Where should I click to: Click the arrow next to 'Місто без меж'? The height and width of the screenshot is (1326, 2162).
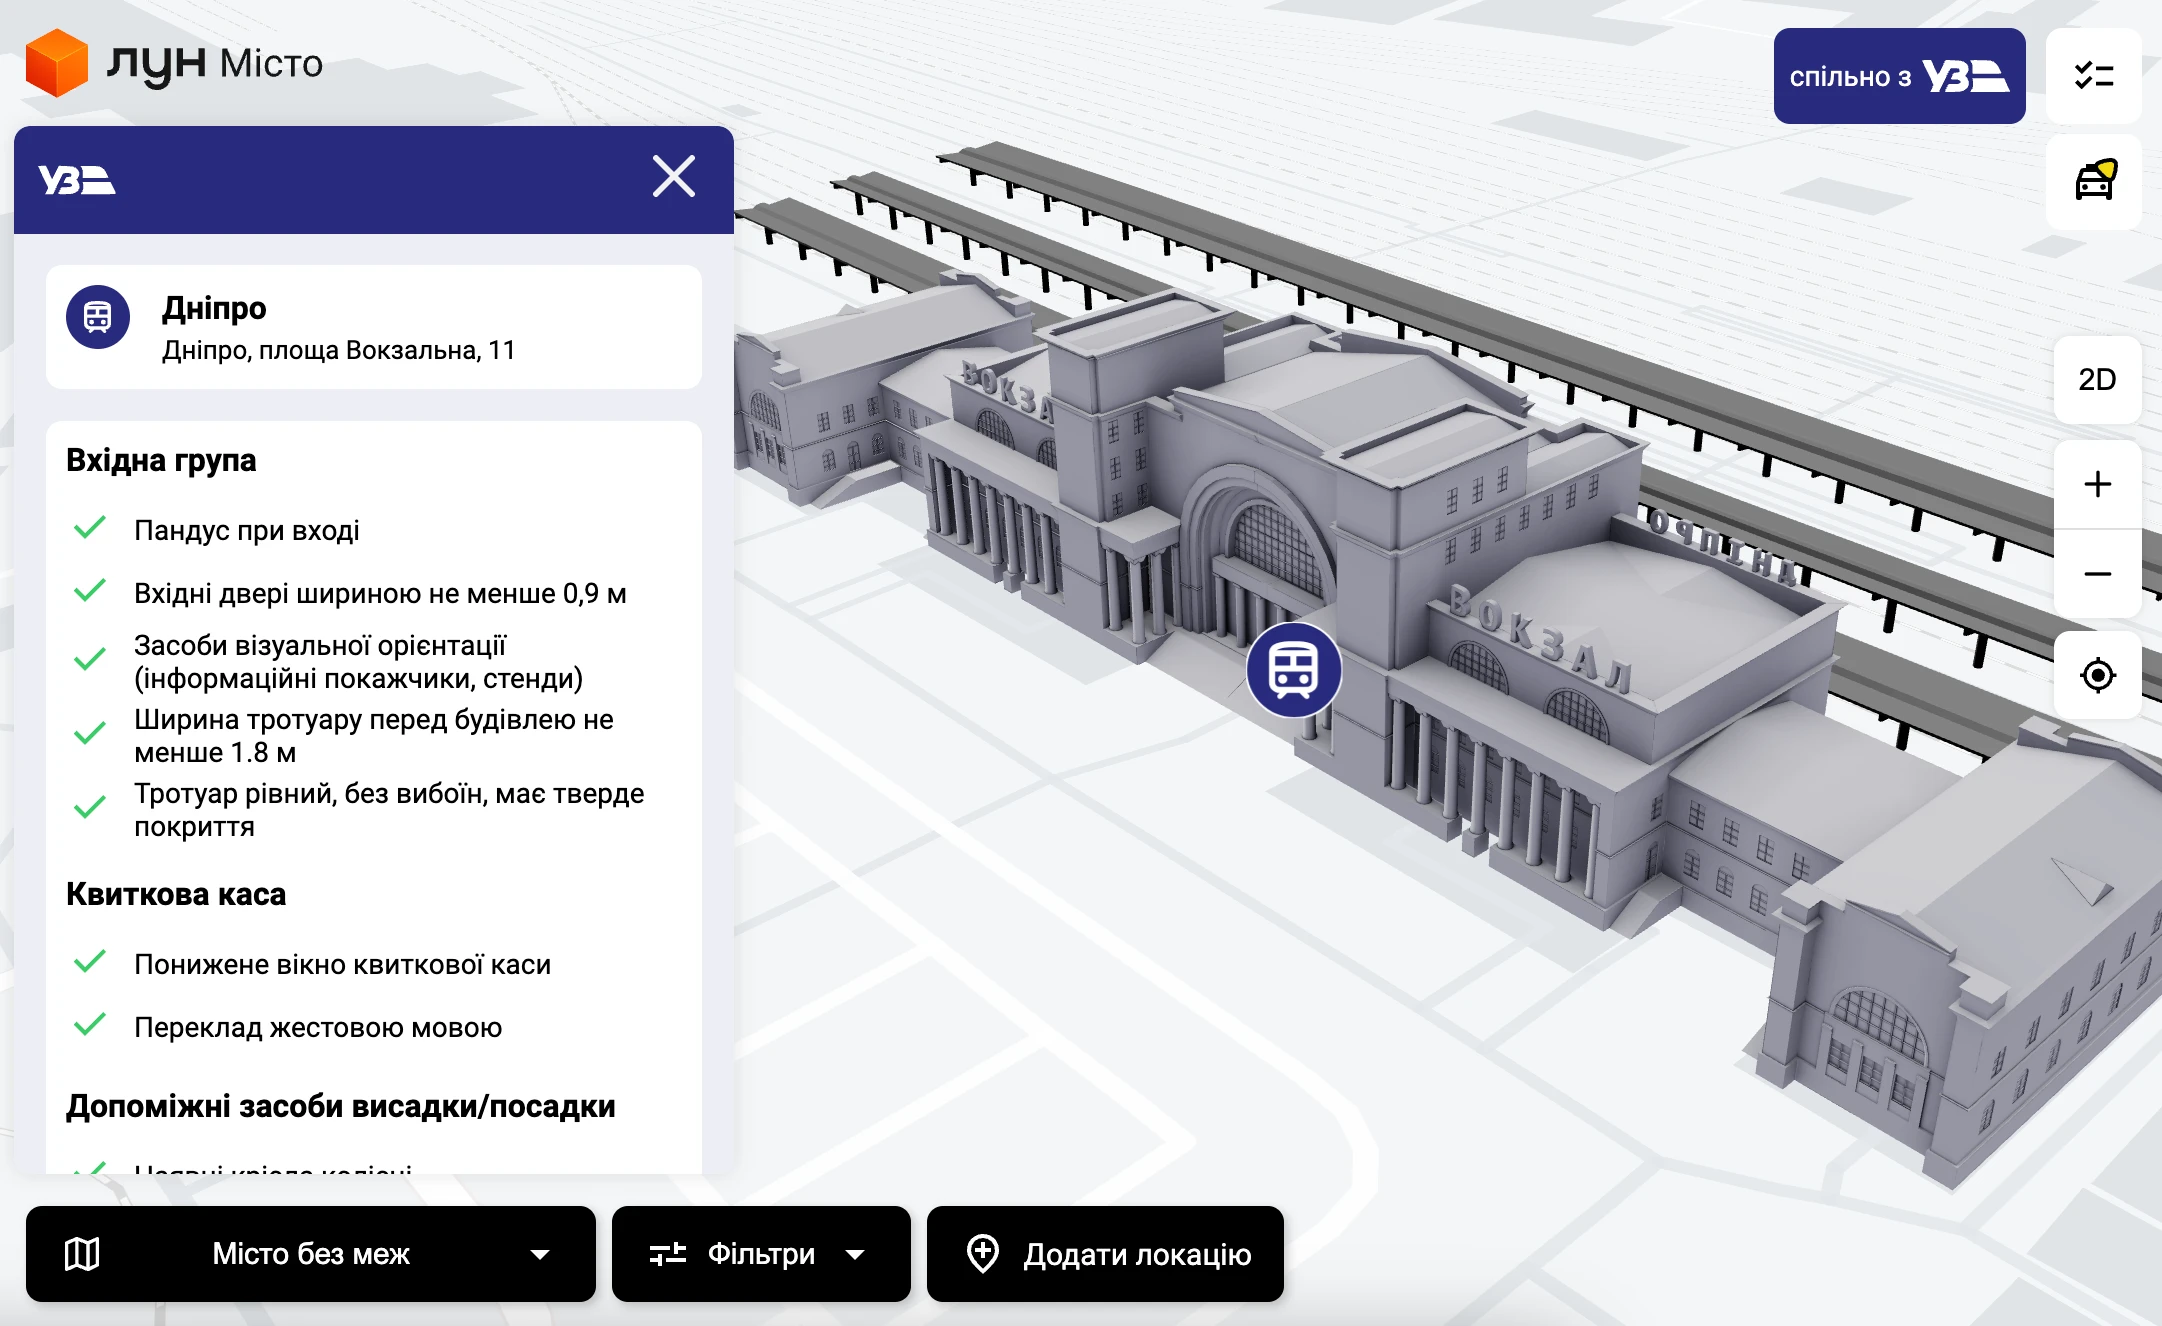[x=540, y=1255]
